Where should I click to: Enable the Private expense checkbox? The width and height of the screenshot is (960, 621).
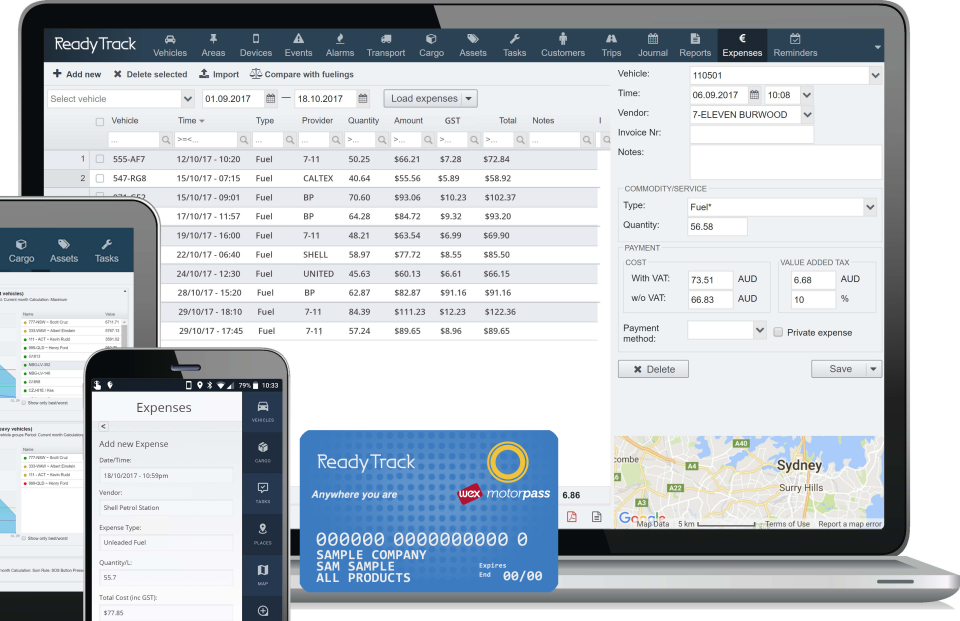pyautogui.click(x=779, y=332)
